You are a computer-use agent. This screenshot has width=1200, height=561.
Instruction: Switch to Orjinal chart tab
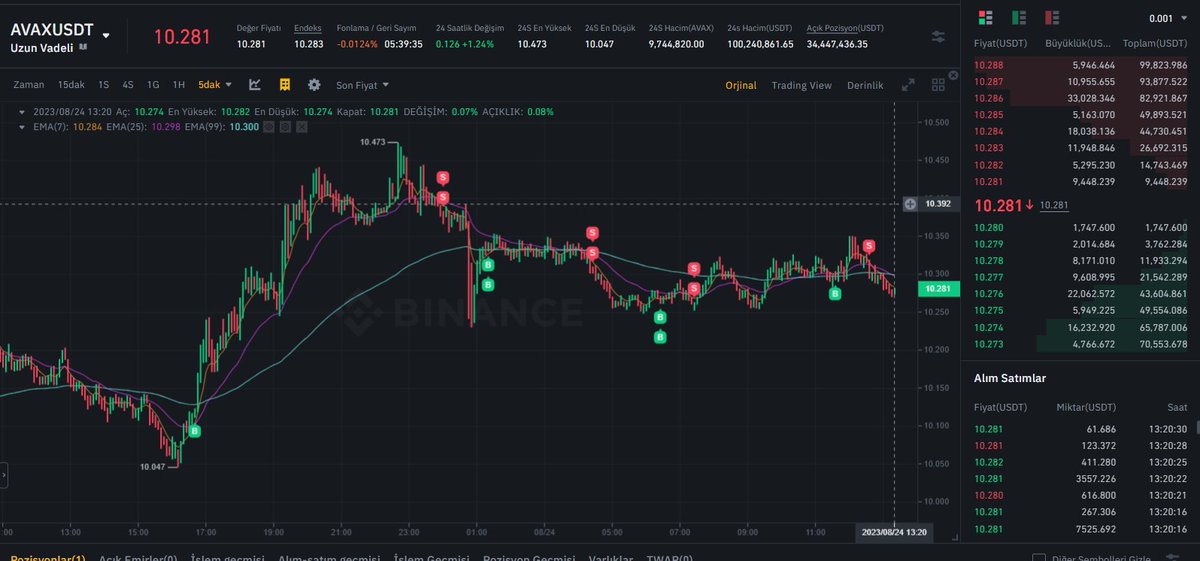[741, 86]
